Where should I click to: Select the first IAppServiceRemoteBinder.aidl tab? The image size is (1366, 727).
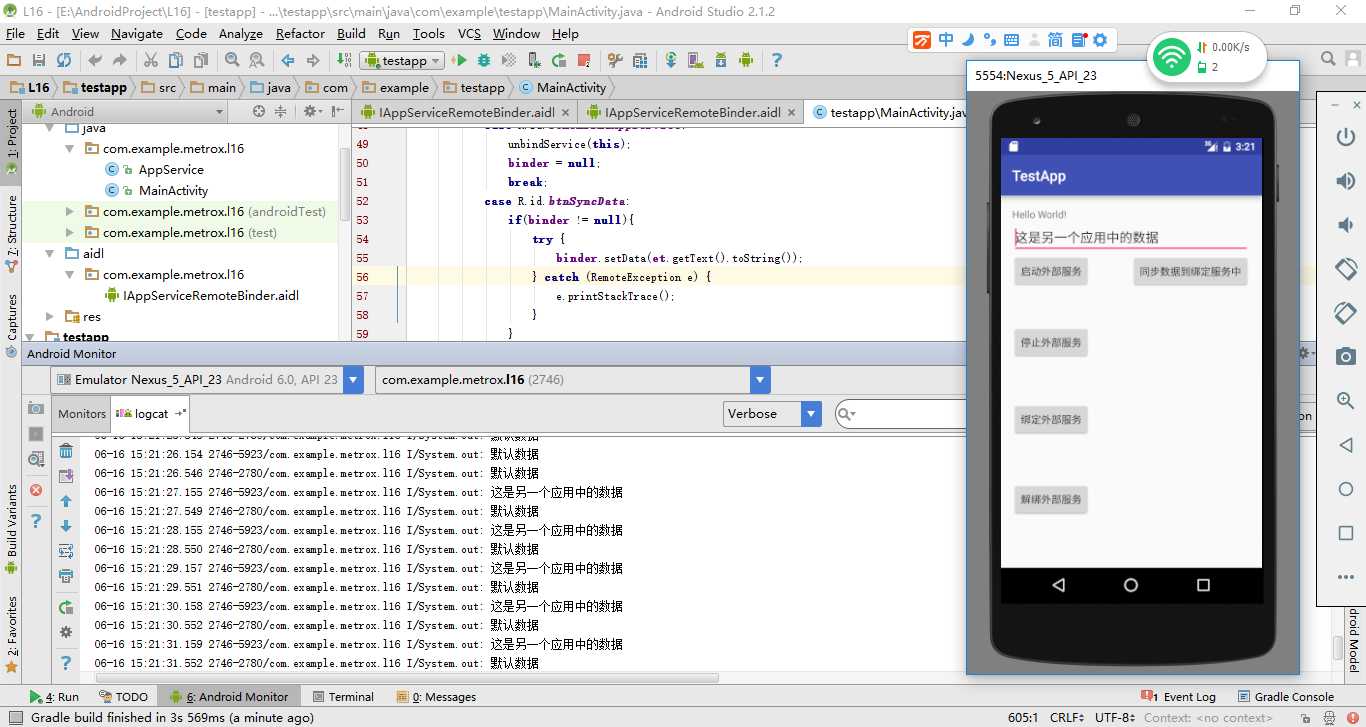[464, 113]
